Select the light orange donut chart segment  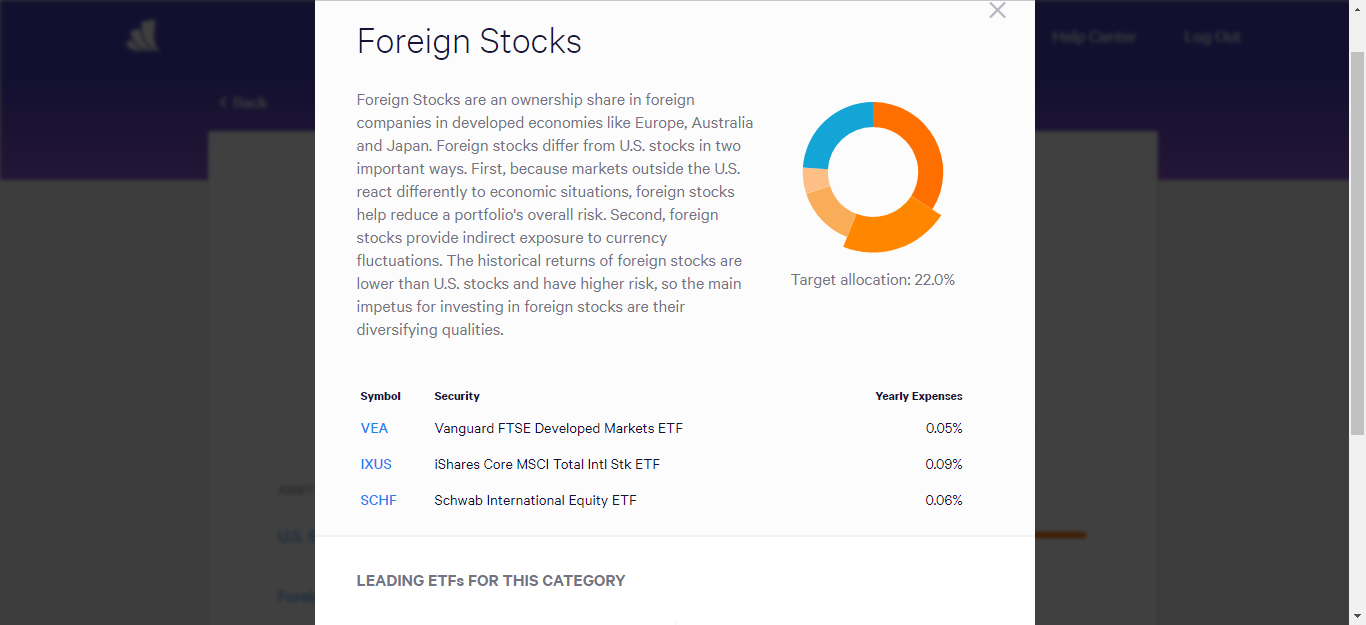pos(826,210)
